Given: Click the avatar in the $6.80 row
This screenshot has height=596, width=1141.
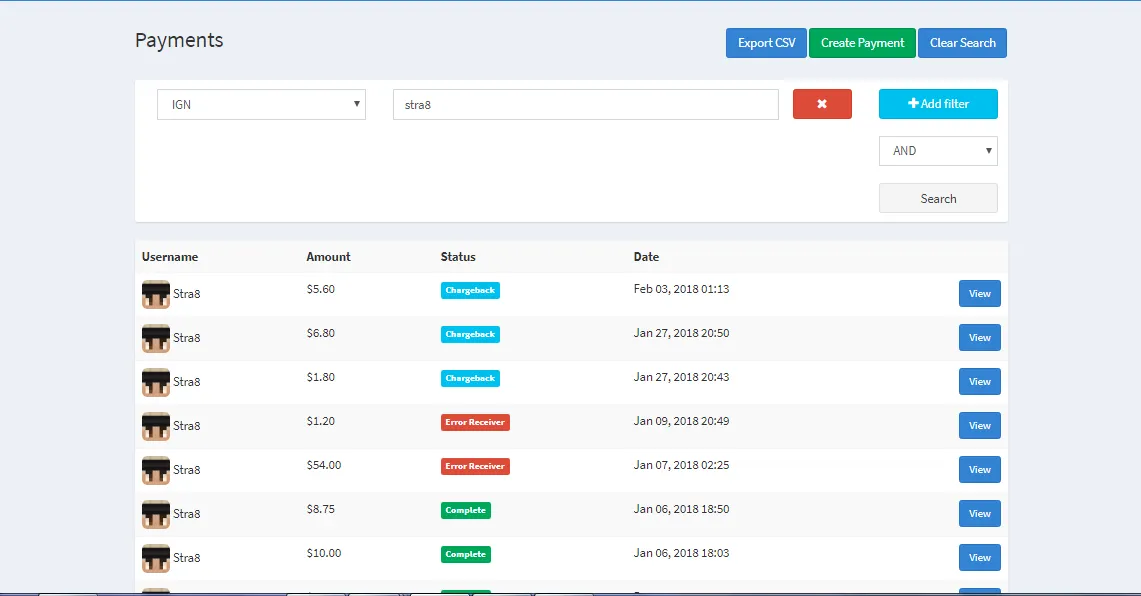Looking at the screenshot, I should [156, 338].
